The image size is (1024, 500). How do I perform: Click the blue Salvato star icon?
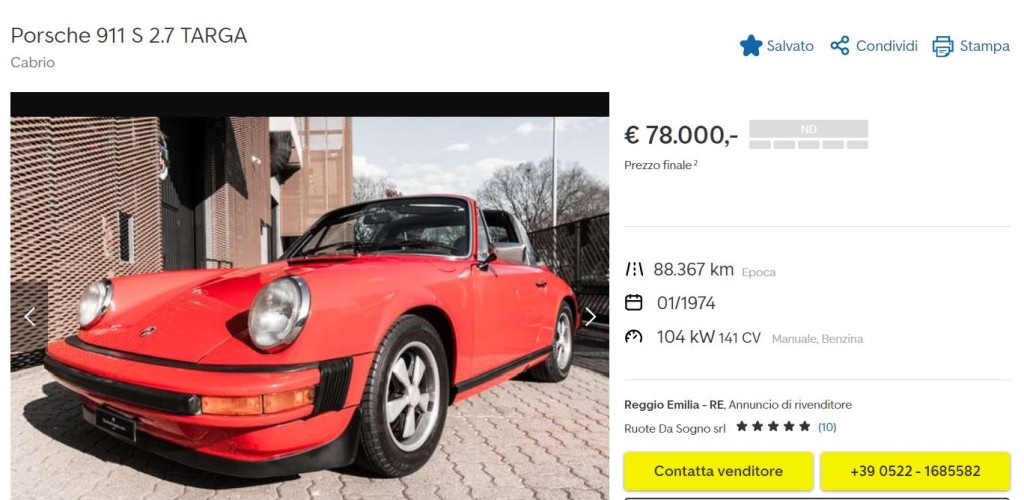tap(750, 46)
